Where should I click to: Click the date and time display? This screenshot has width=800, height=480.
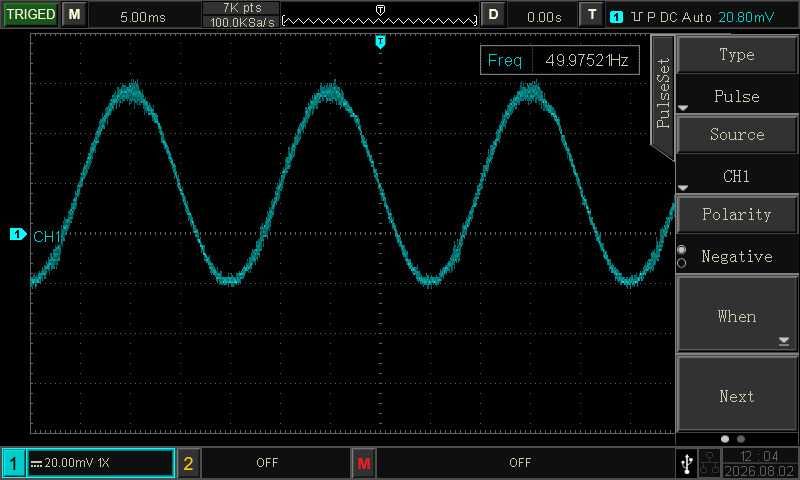tap(759, 463)
